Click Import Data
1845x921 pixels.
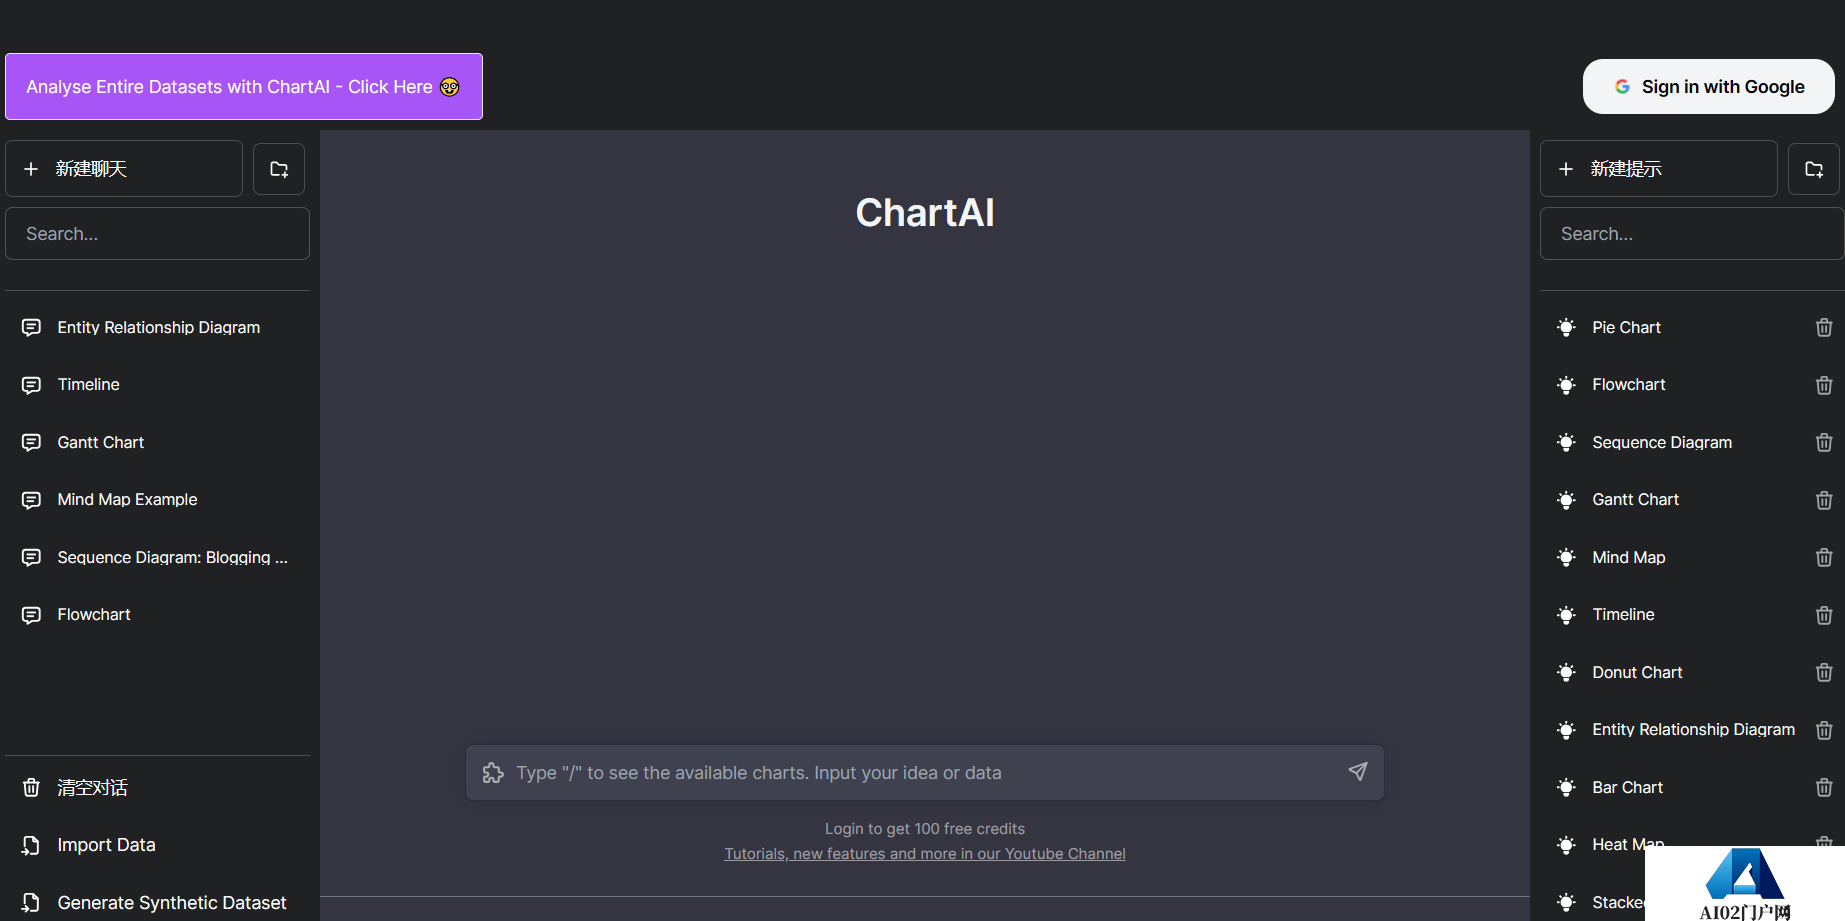pyautogui.click(x=157, y=845)
